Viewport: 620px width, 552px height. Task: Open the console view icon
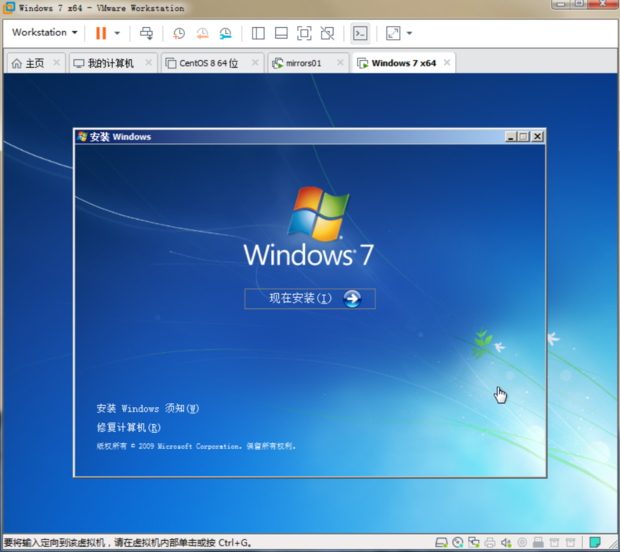click(x=360, y=33)
